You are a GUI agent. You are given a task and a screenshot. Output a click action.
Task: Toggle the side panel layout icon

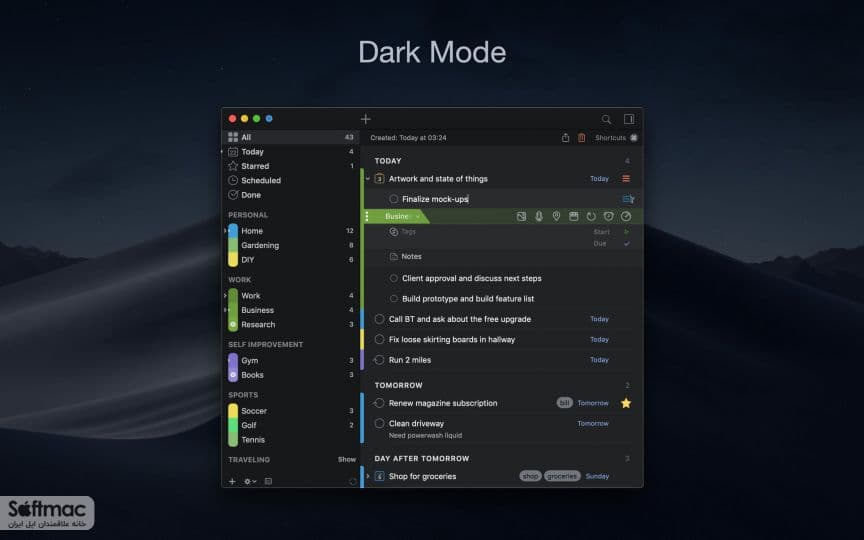pos(629,119)
